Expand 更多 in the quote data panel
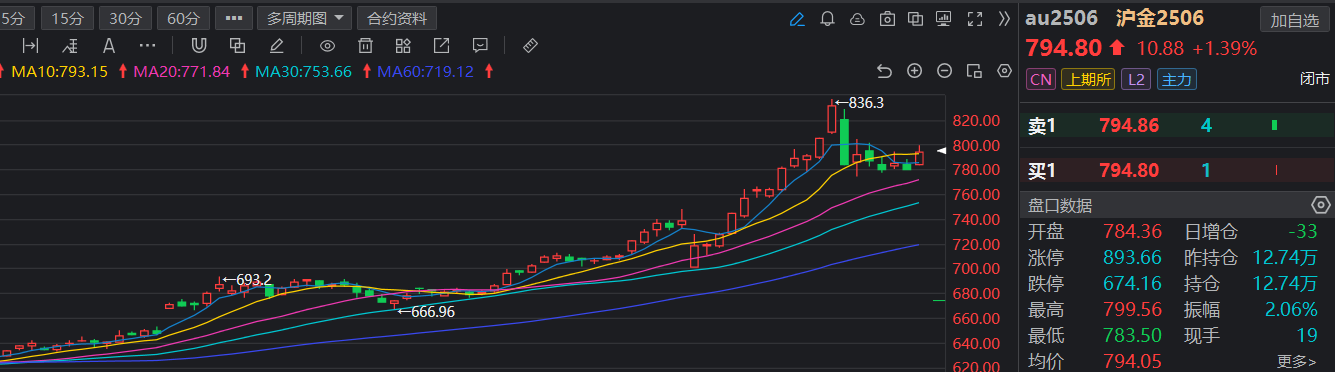The image size is (1335, 372). click(x=1296, y=361)
